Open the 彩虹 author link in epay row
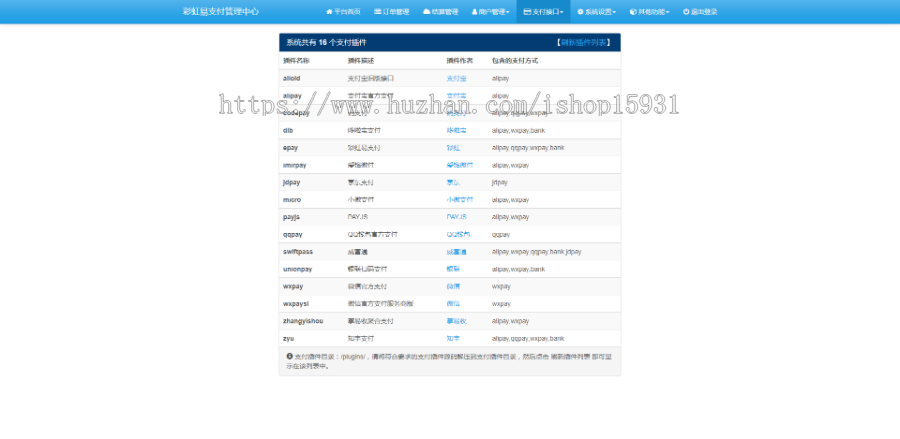This screenshot has height=439, width=900. click(x=453, y=147)
